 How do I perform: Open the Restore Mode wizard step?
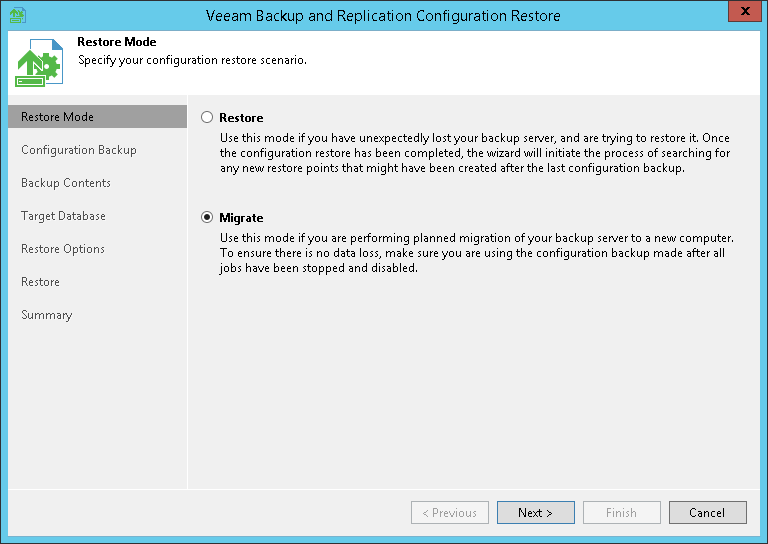[58, 117]
